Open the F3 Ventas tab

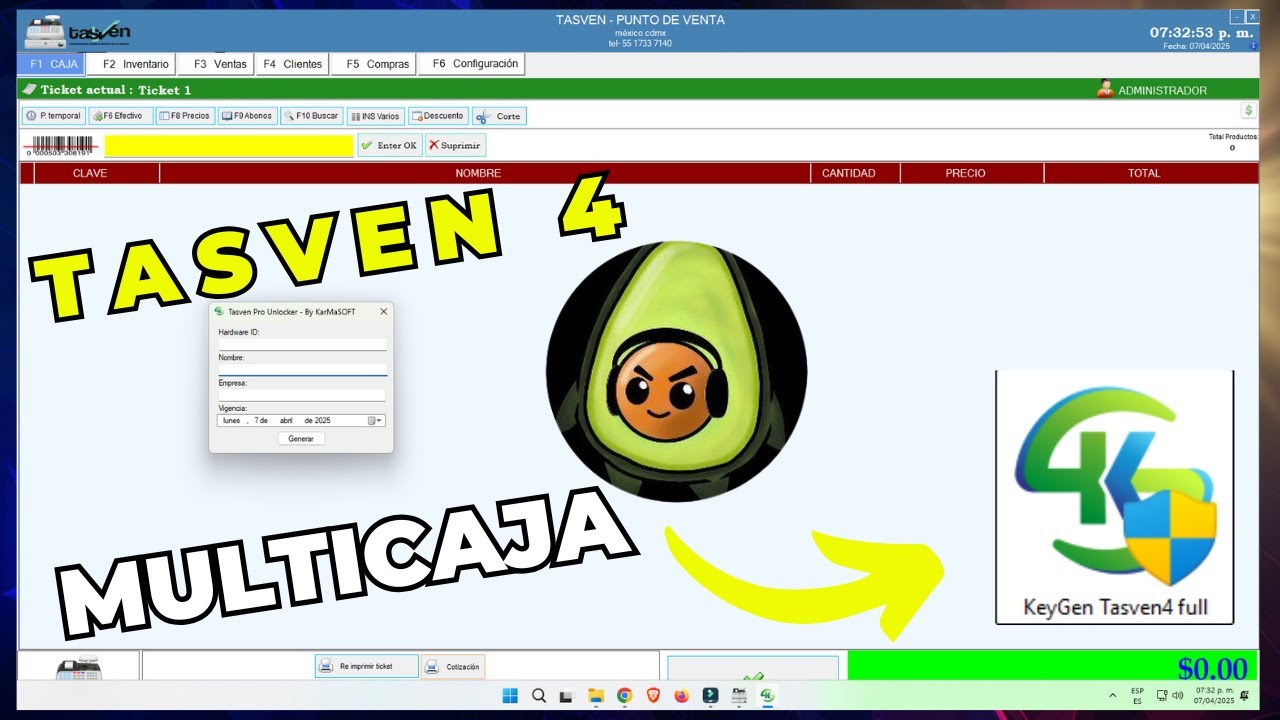click(x=217, y=64)
